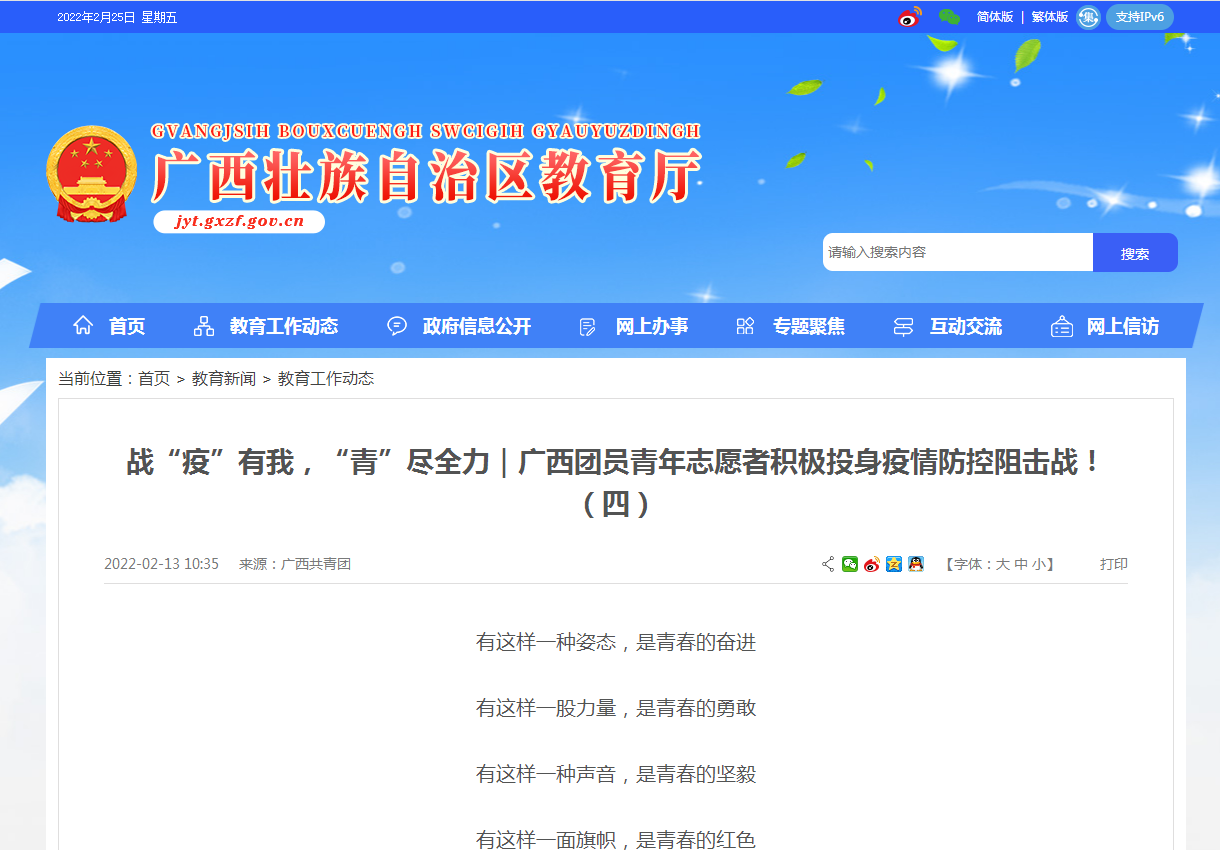1220x850 pixels.
Task: Click the 搜索 search button
Action: click(x=1135, y=253)
